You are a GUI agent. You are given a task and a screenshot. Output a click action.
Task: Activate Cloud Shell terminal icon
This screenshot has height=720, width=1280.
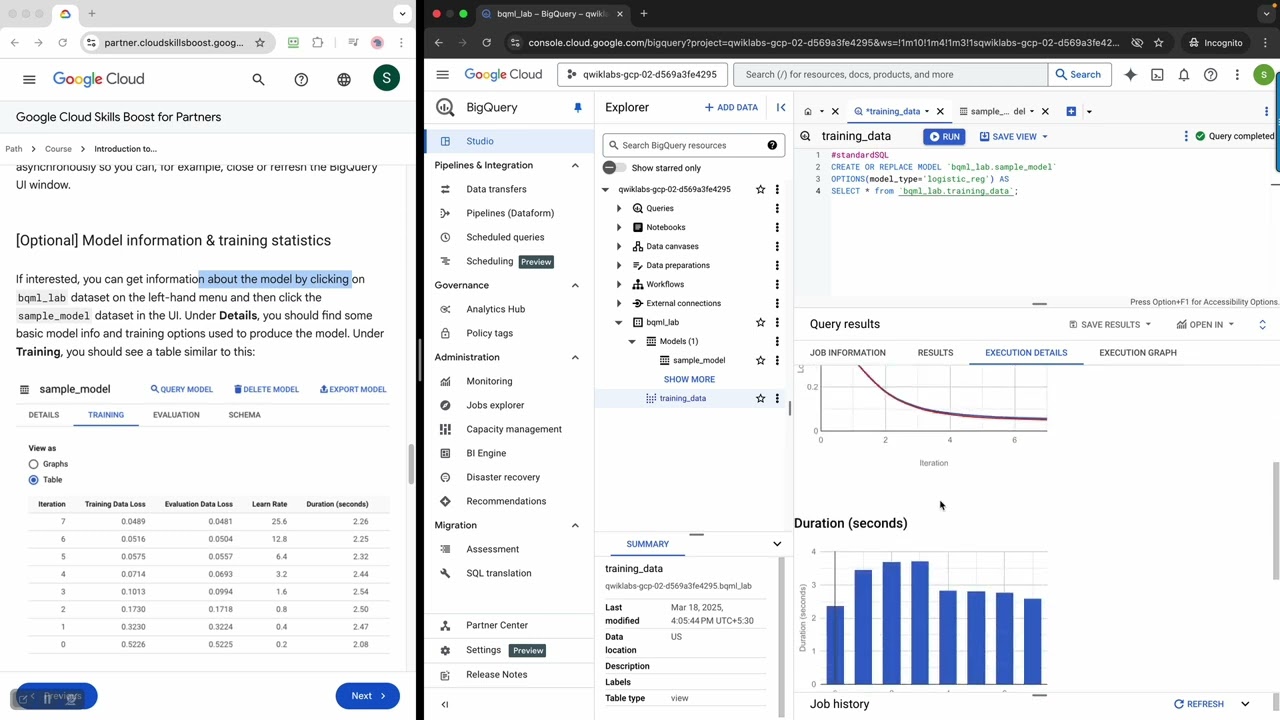[1157, 74]
